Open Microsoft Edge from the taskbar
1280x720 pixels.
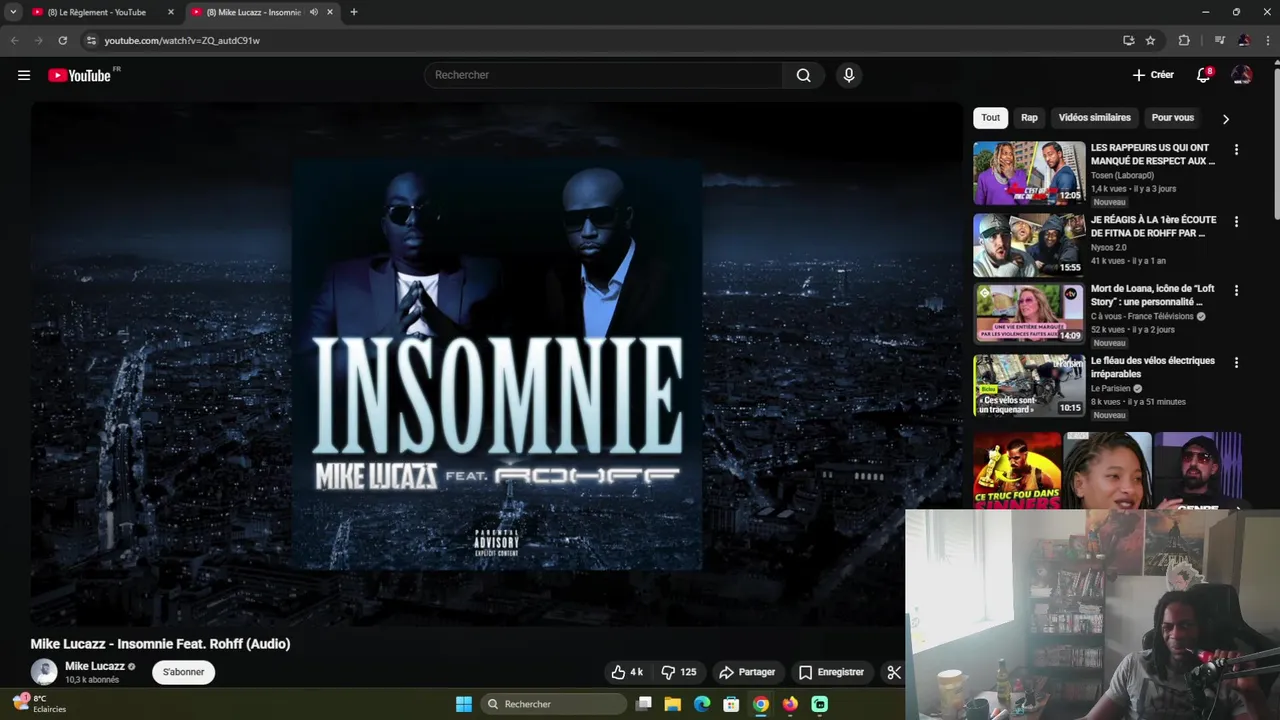(x=702, y=704)
